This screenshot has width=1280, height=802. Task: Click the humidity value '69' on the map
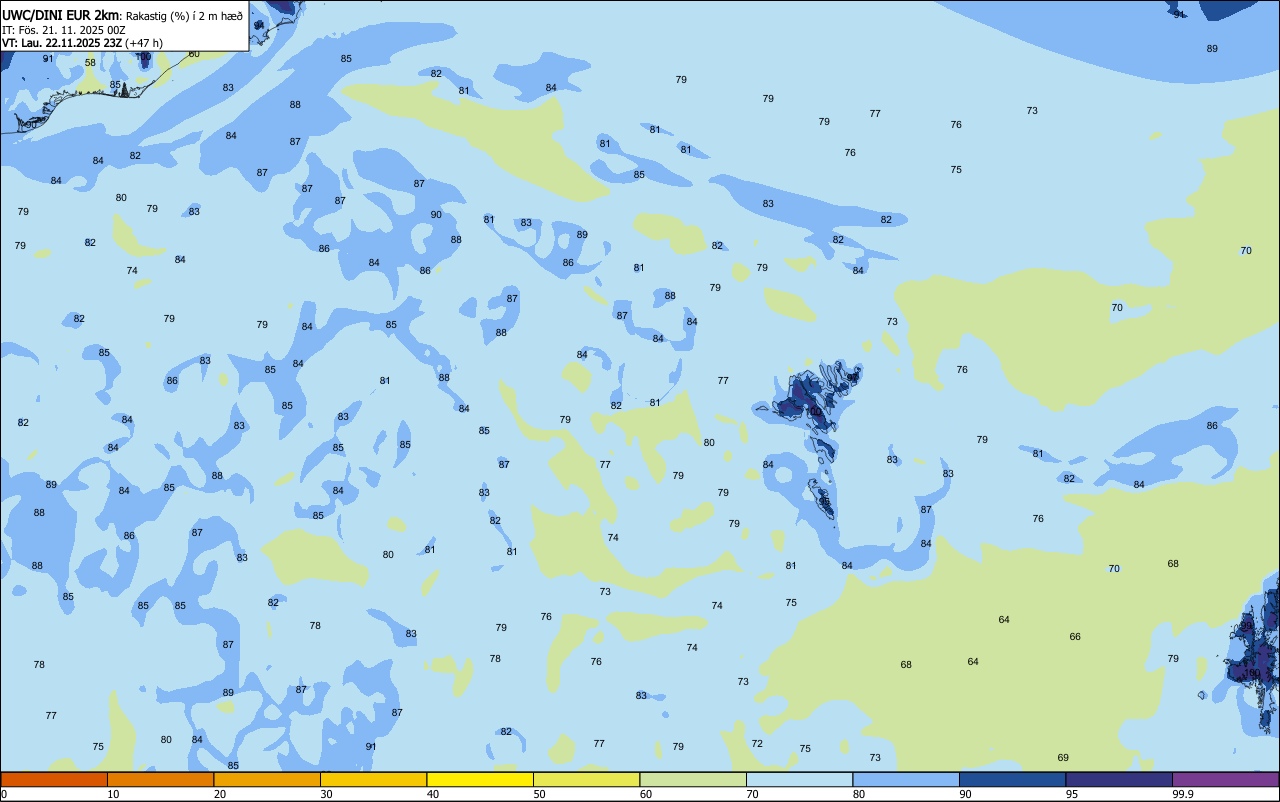click(x=1063, y=758)
